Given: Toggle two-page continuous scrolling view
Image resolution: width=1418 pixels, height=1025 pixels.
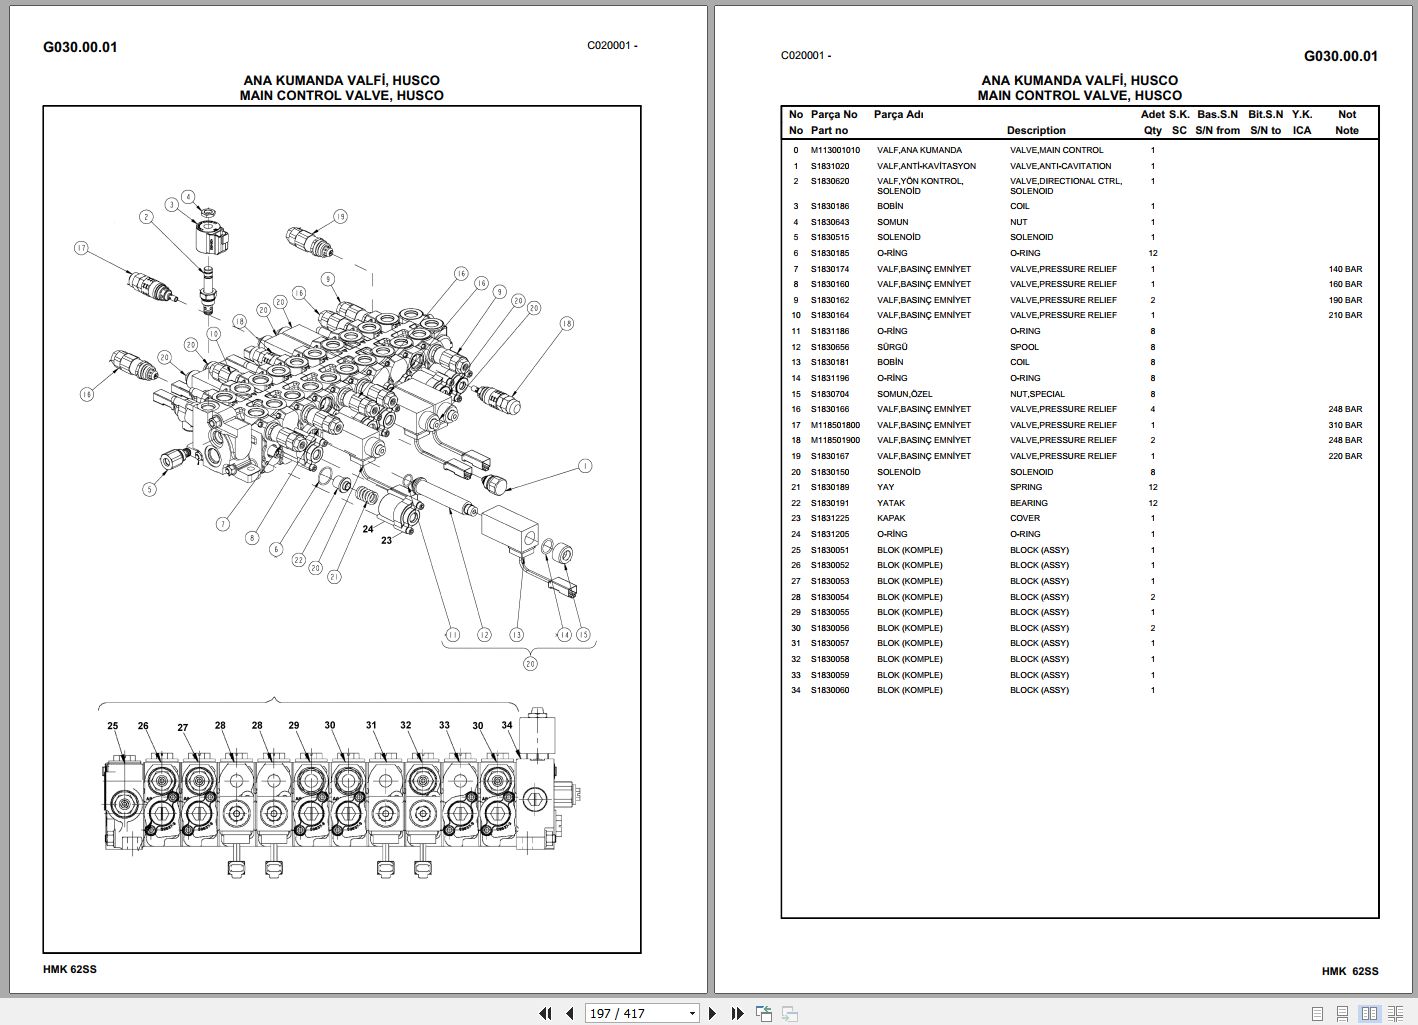Looking at the screenshot, I should (1395, 1013).
